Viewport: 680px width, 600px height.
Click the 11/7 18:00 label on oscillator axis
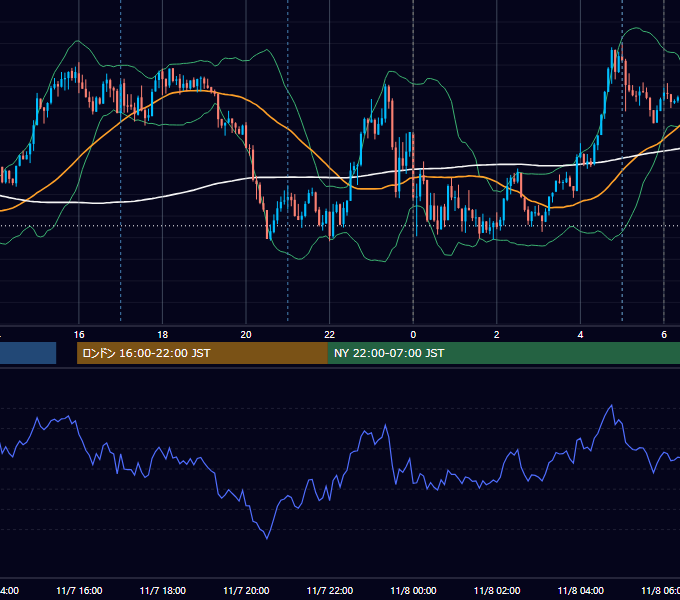coord(163,590)
